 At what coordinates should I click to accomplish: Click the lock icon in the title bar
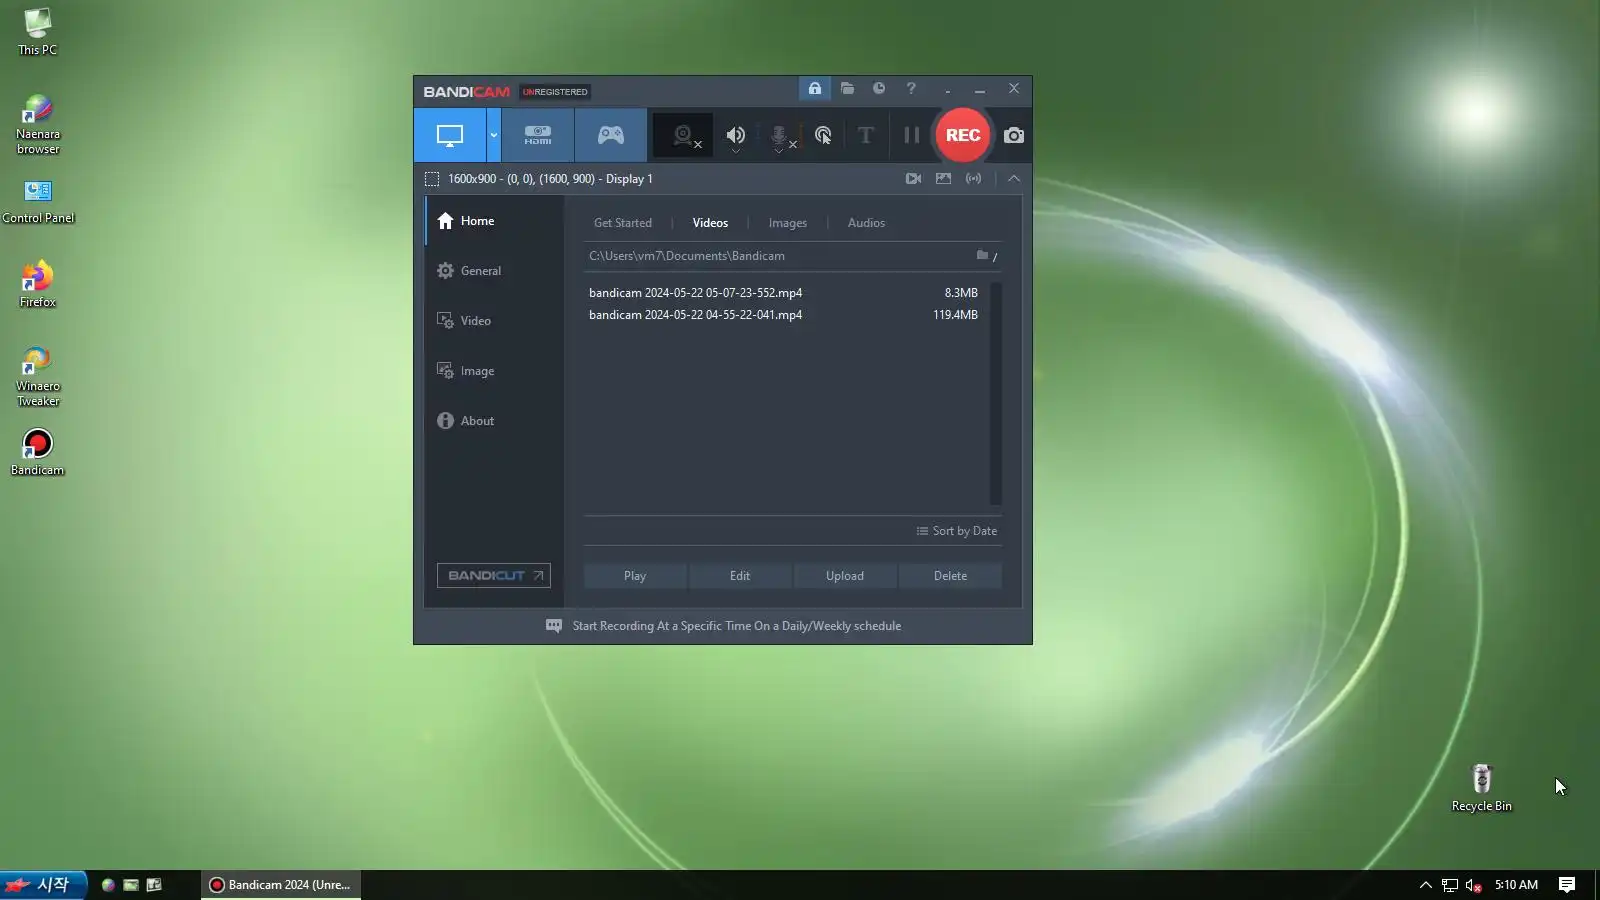pos(815,88)
